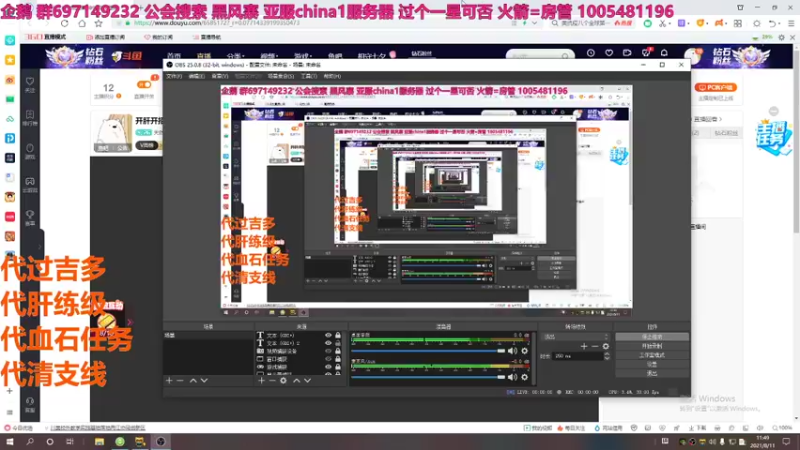Image resolution: width=800 pixels, height=450 pixels.
Task: Open File Explorer from the taskbar
Action: pos(99,442)
